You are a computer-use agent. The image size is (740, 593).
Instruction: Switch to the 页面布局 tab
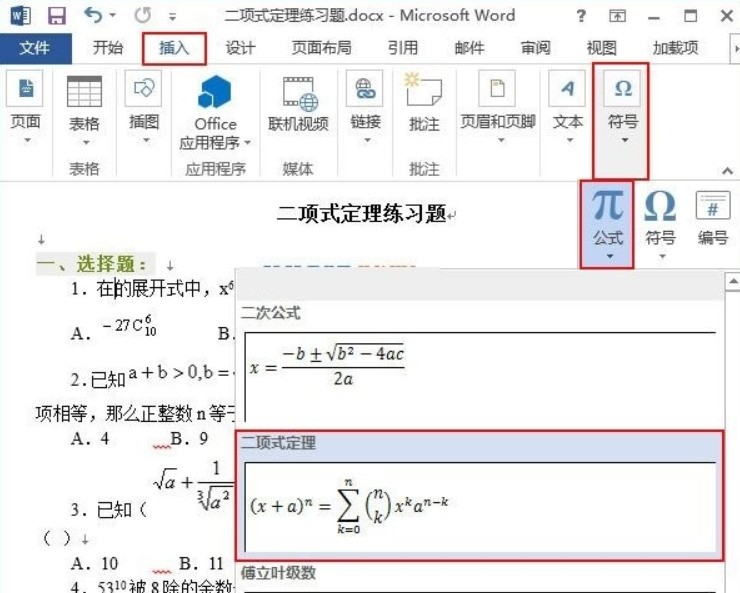click(321, 48)
